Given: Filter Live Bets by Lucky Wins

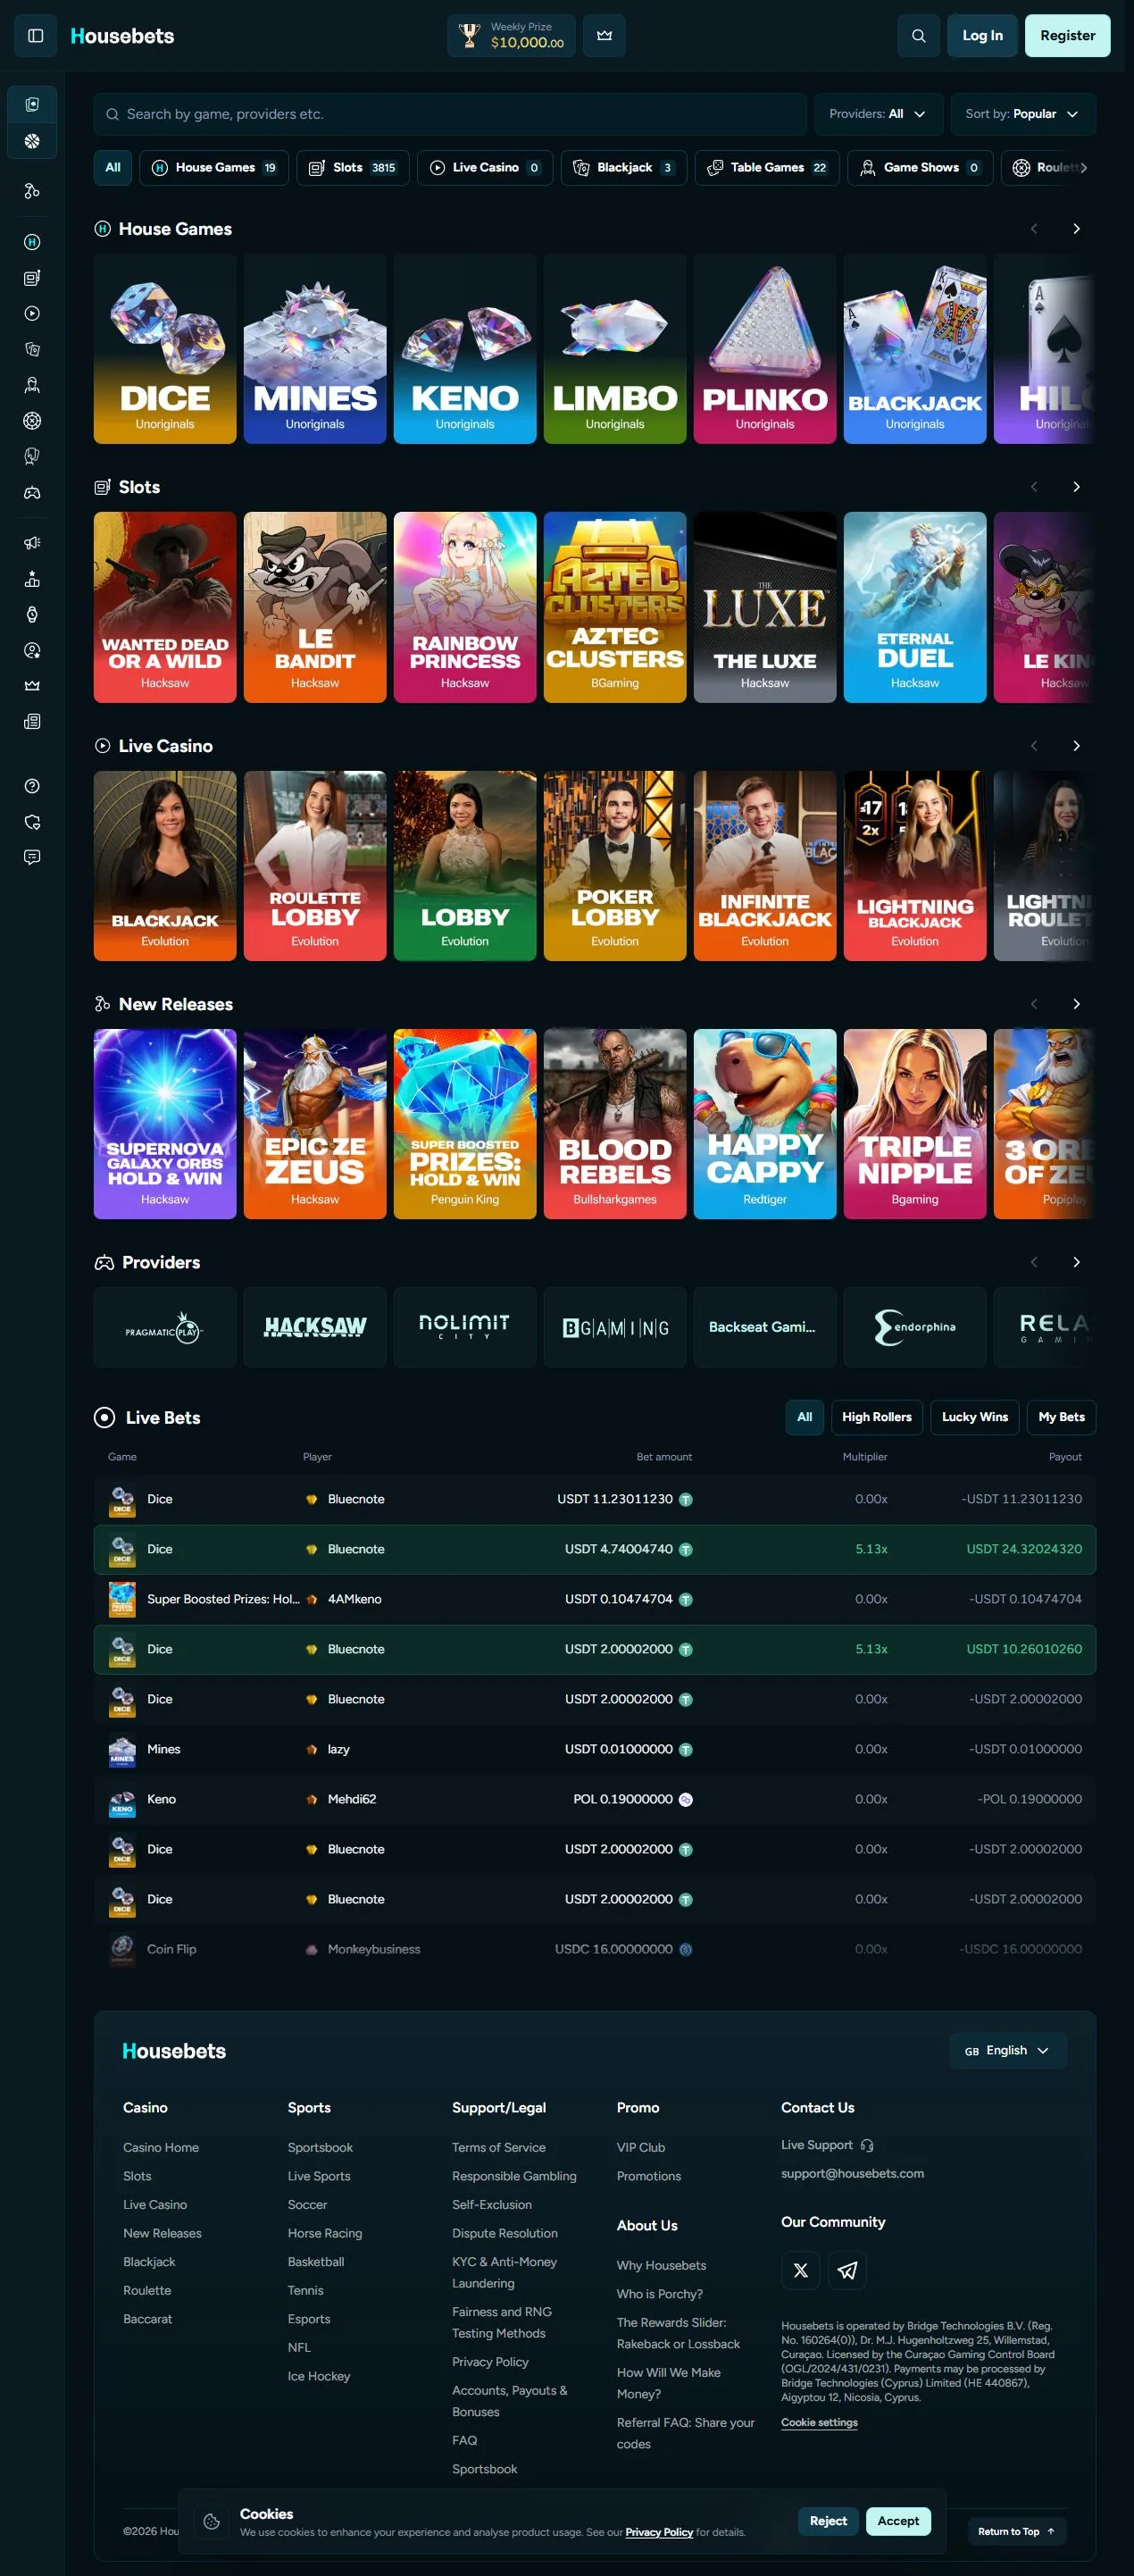Looking at the screenshot, I should [x=974, y=1417].
